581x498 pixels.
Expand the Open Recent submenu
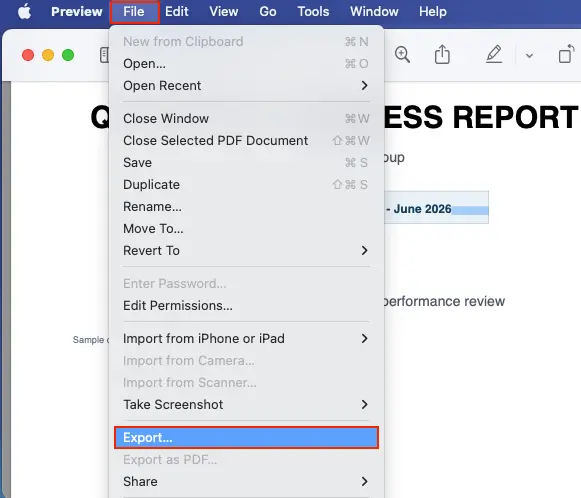[x=246, y=86]
